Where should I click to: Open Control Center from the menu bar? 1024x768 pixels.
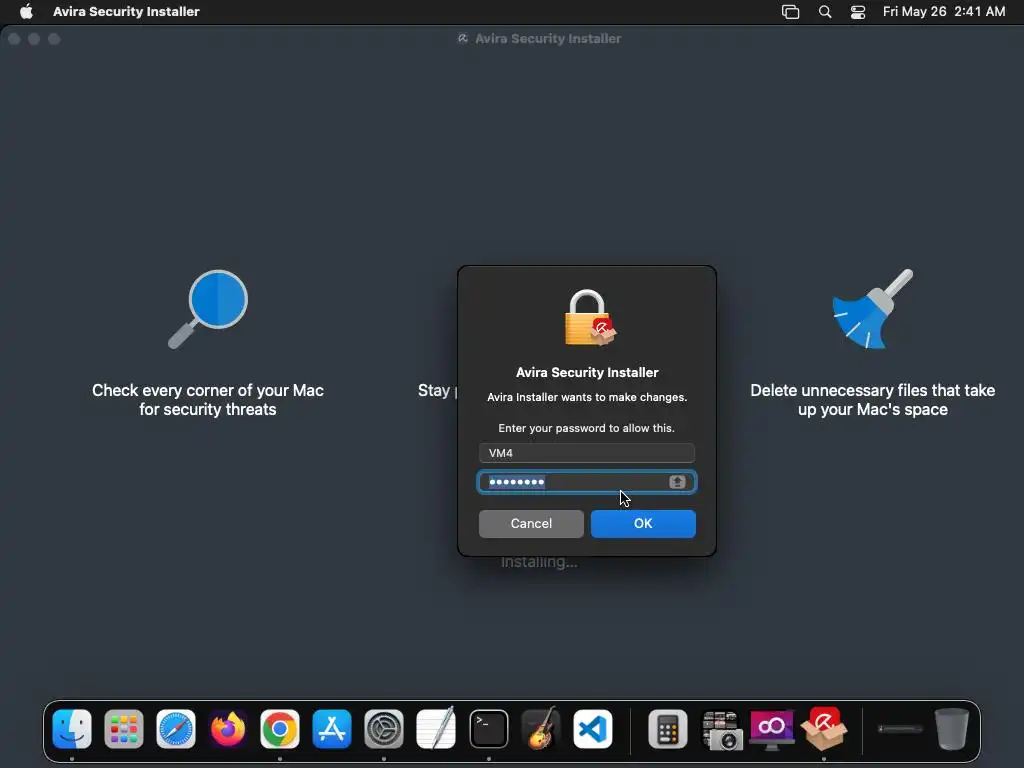[x=857, y=12]
